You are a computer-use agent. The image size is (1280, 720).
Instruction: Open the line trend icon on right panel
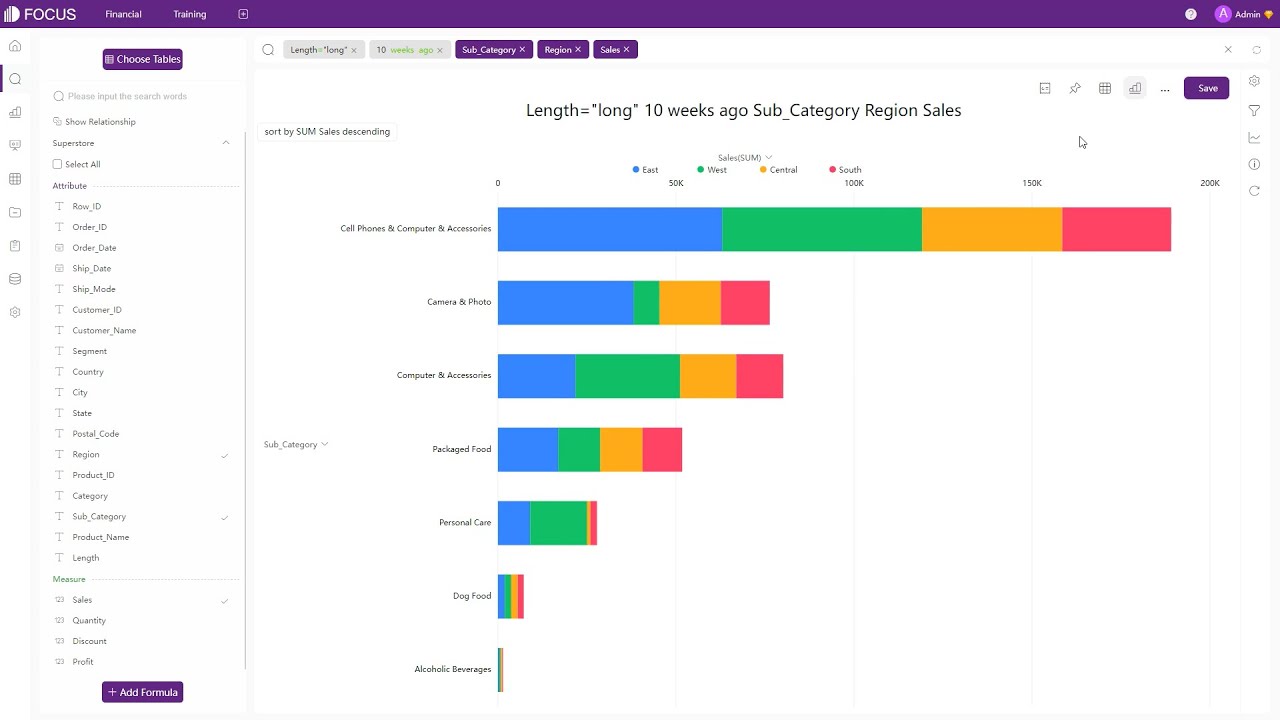click(1254, 138)
